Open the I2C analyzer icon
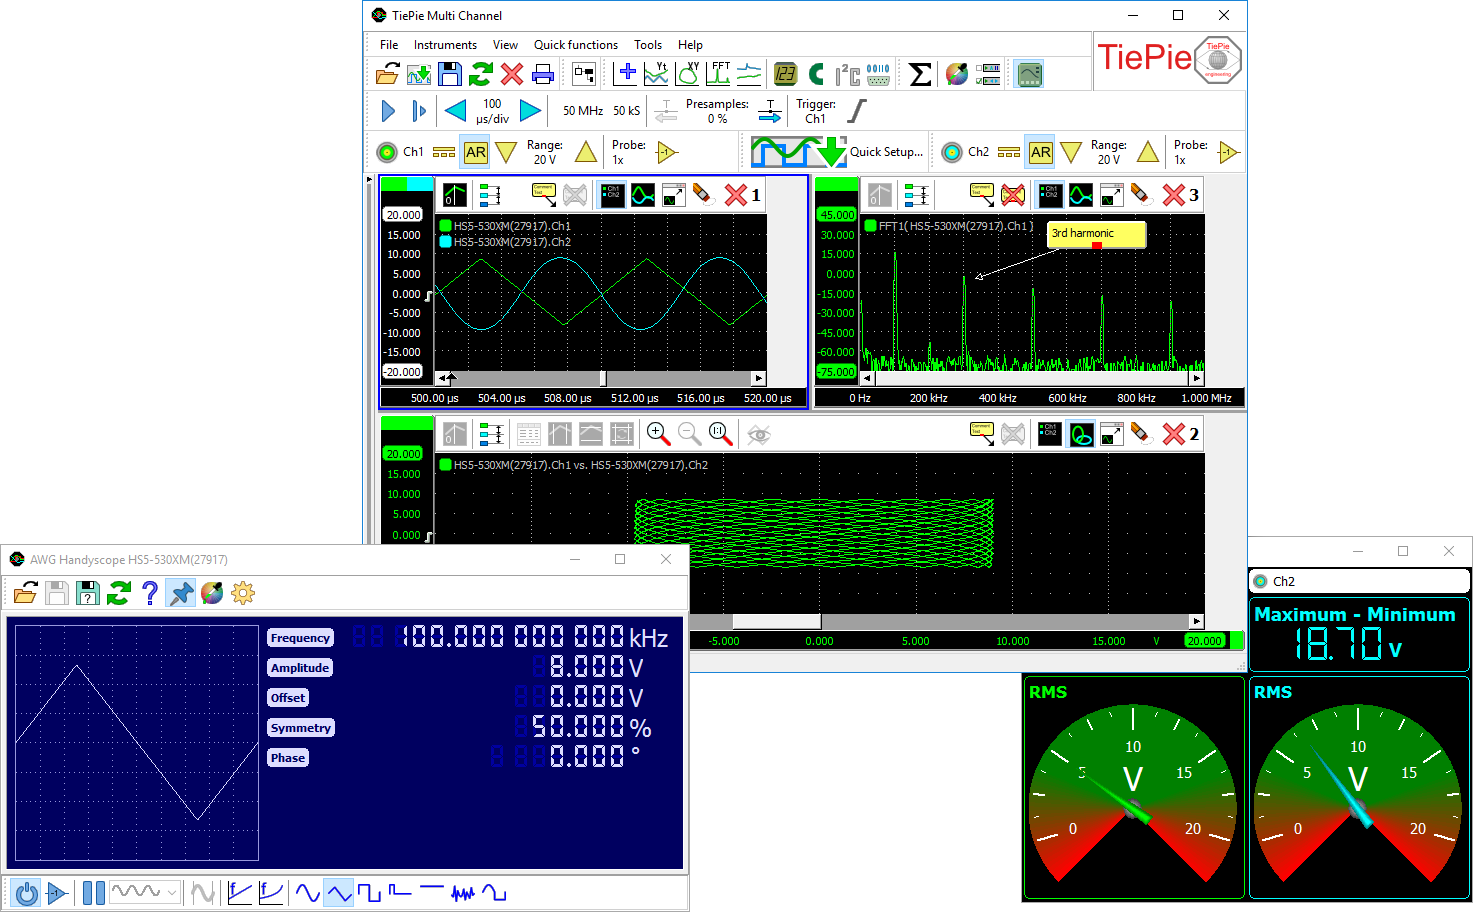 pyautogui.click(x=847, y=74)
